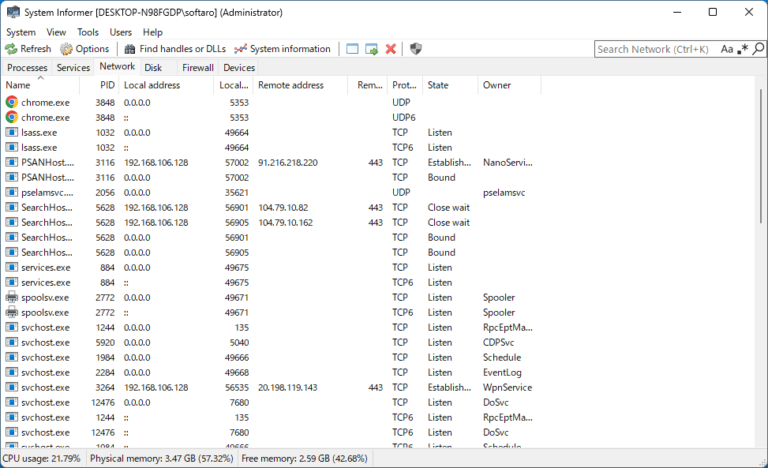Click the red X terminate icon

[x=390, y=49]
